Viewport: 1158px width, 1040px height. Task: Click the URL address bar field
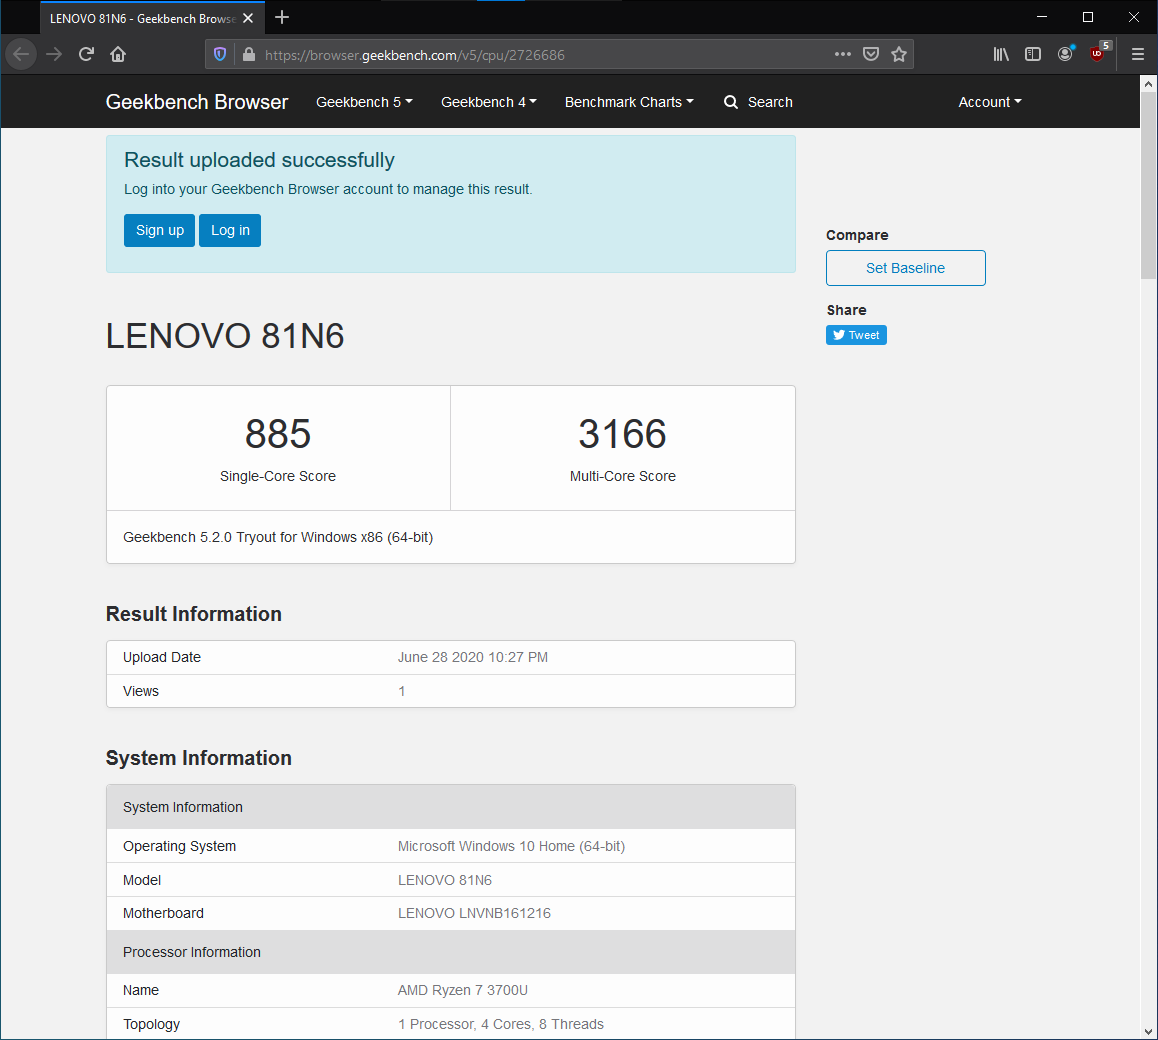click(x=540, y=55)
